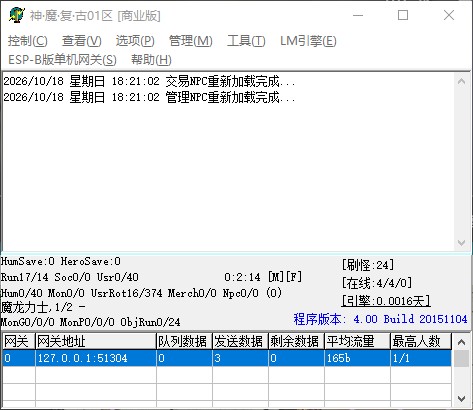Viewport: 473px width, 410px height.
Task: Click the 剩余数据 column header
Action: coord(296,341)
